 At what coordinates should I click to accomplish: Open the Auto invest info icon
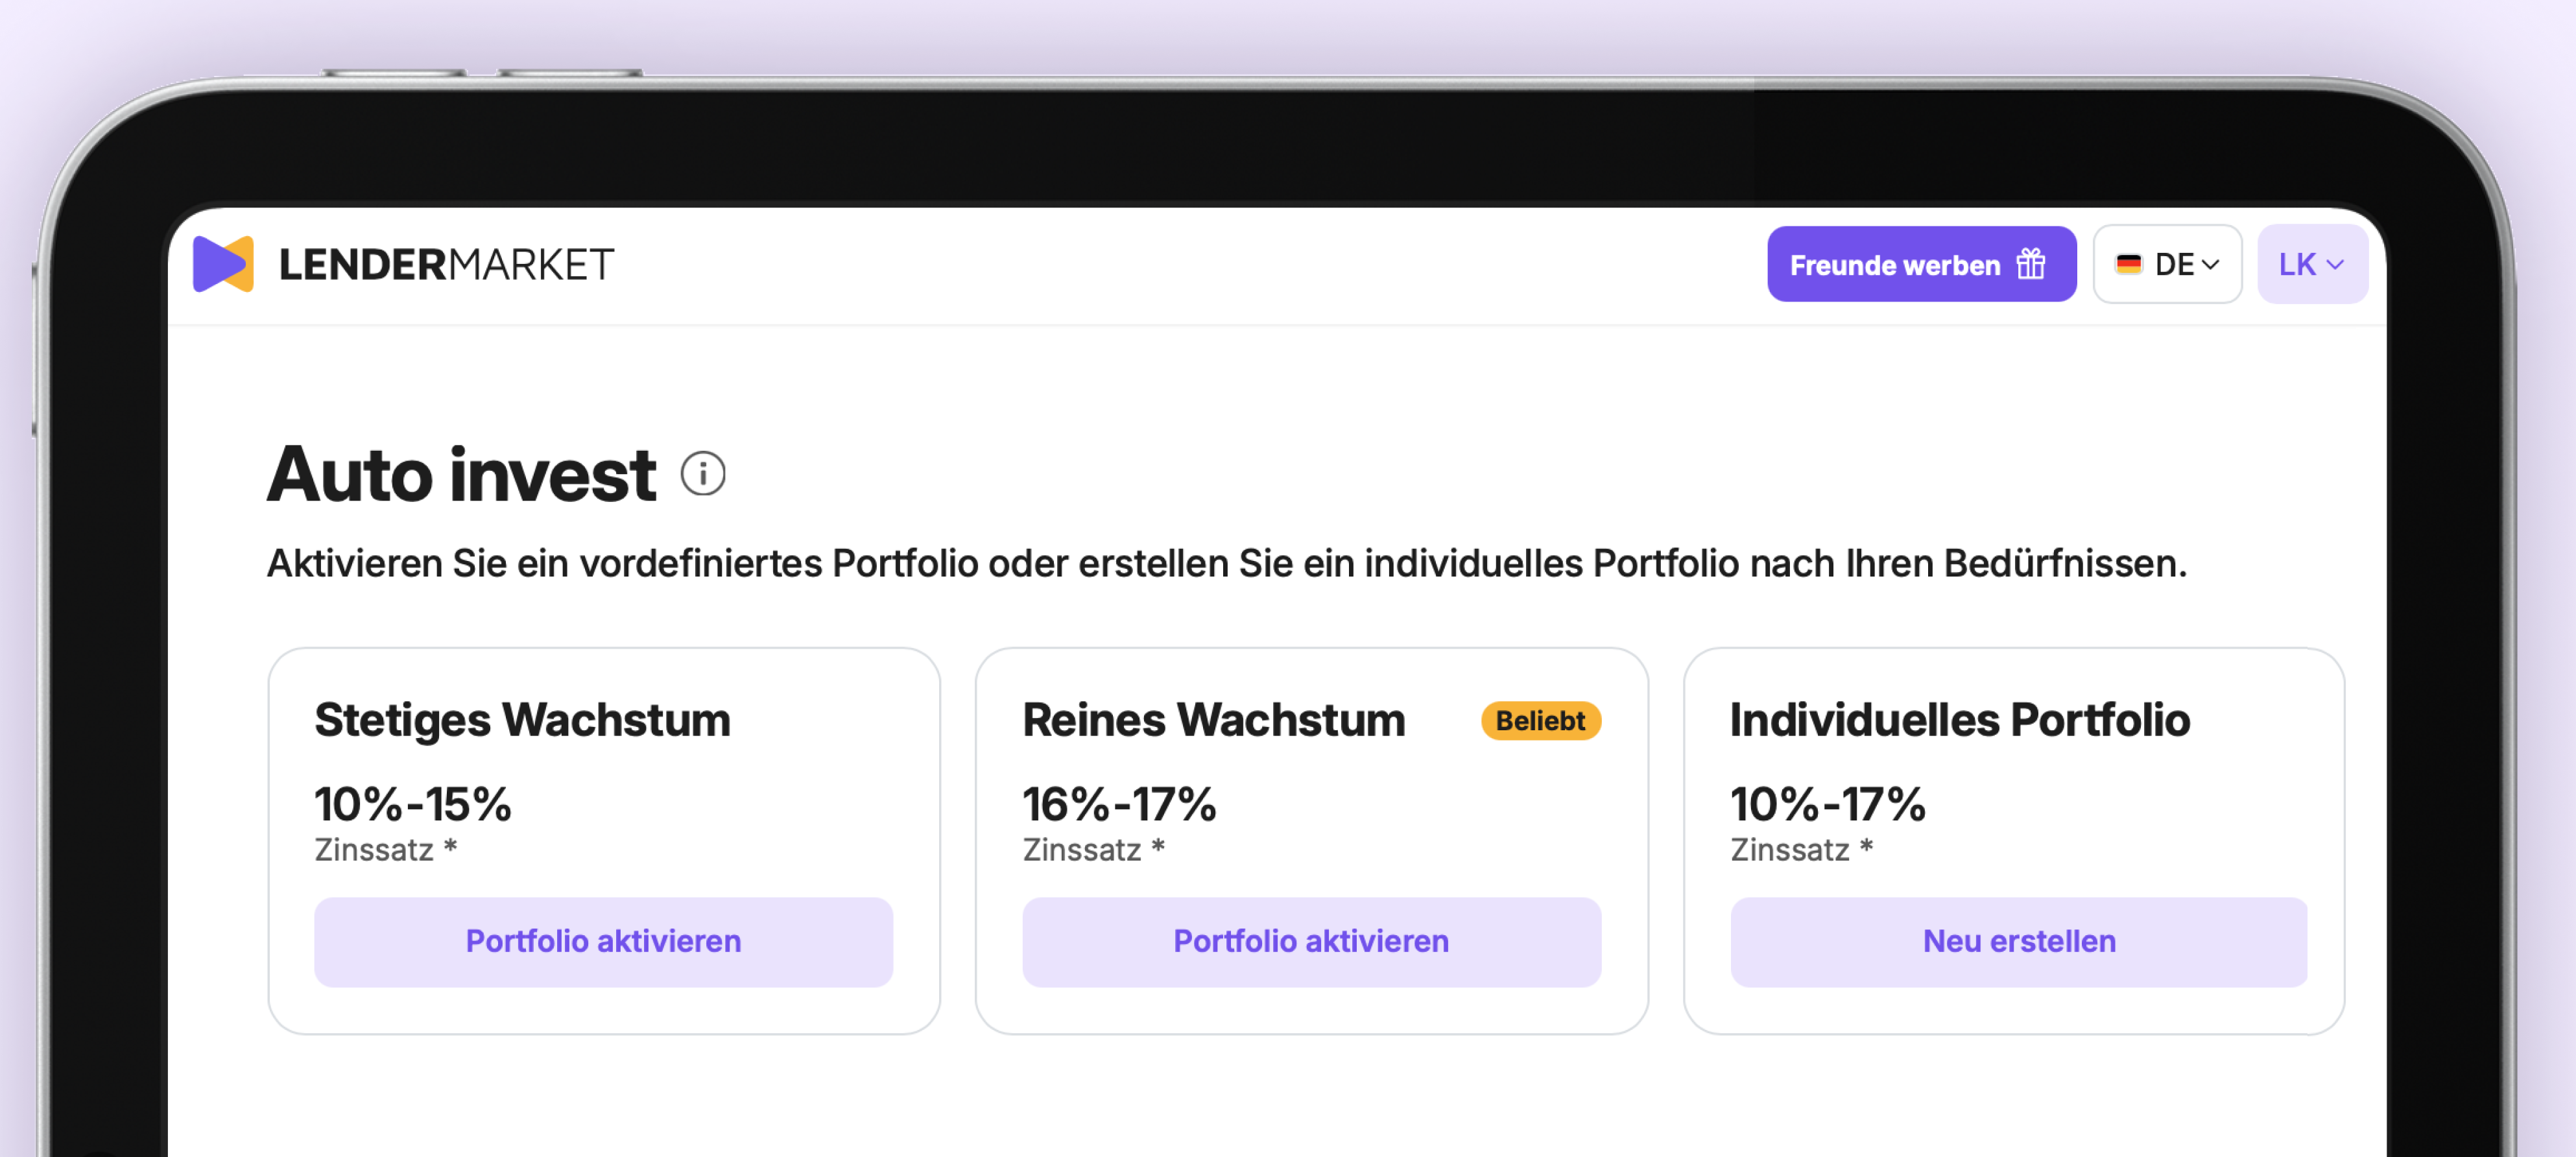pyautogui.click(x=703, y=474)
